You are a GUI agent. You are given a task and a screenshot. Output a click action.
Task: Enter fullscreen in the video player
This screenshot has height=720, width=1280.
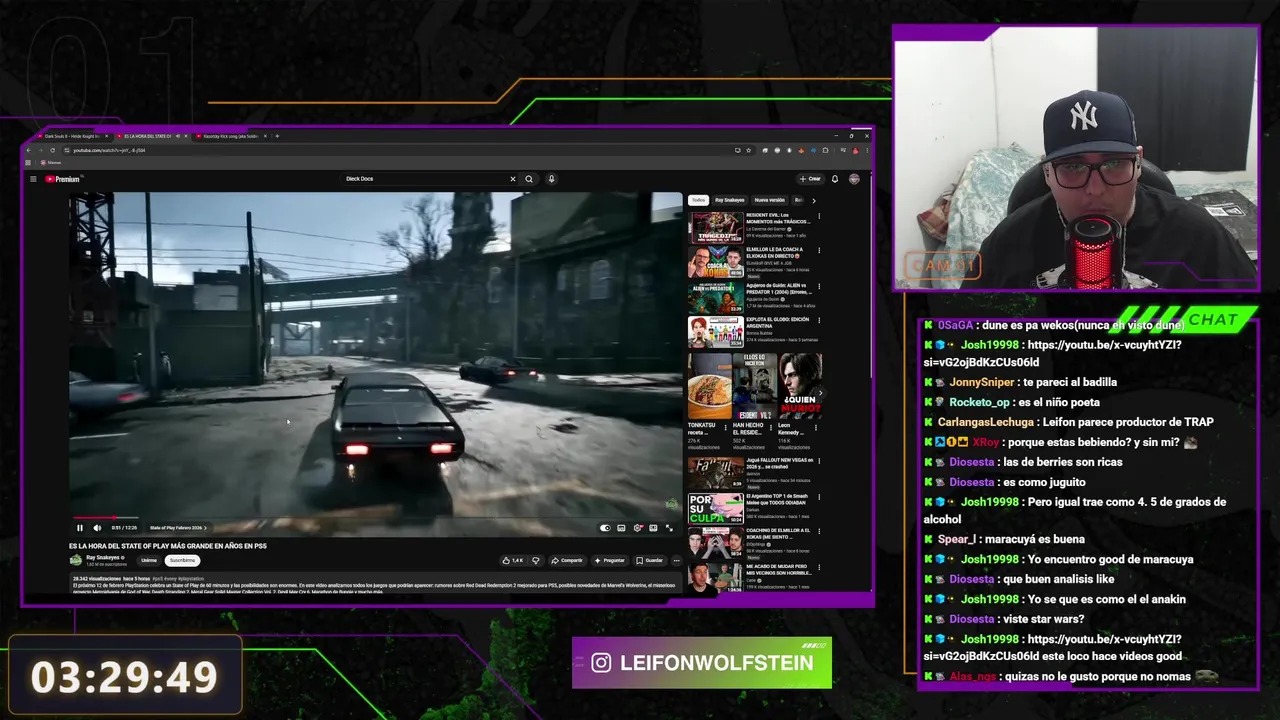click(669, 528)
